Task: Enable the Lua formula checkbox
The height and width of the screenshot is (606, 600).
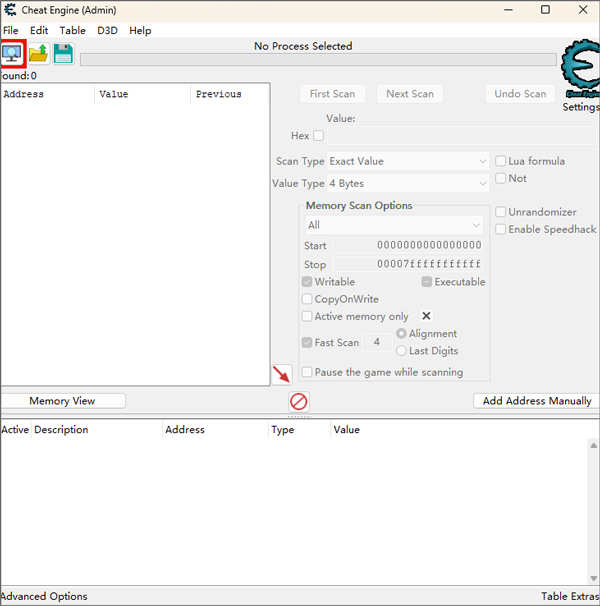Action: point(501,161)
